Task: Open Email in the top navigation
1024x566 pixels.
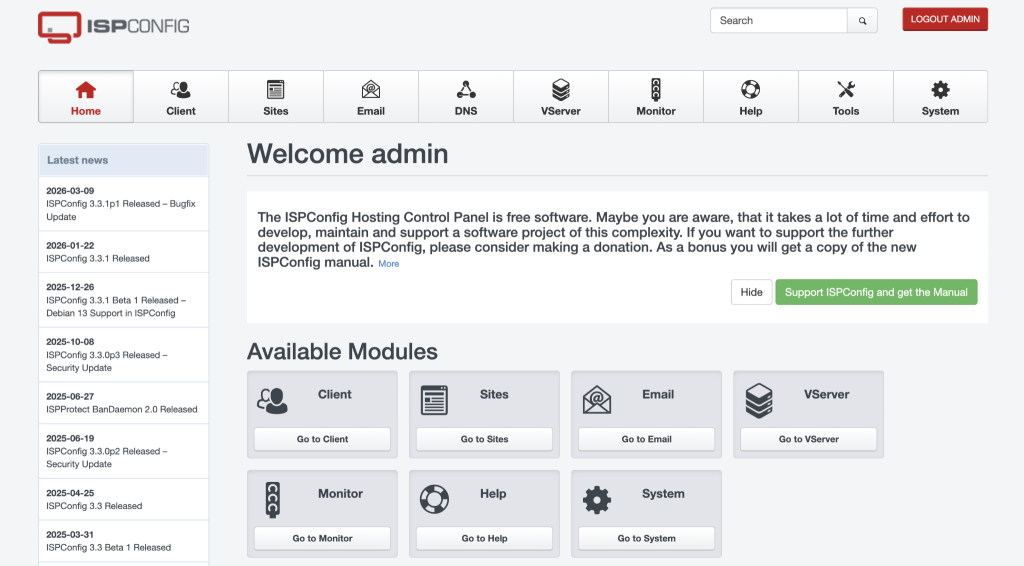Action: (371, 97)
